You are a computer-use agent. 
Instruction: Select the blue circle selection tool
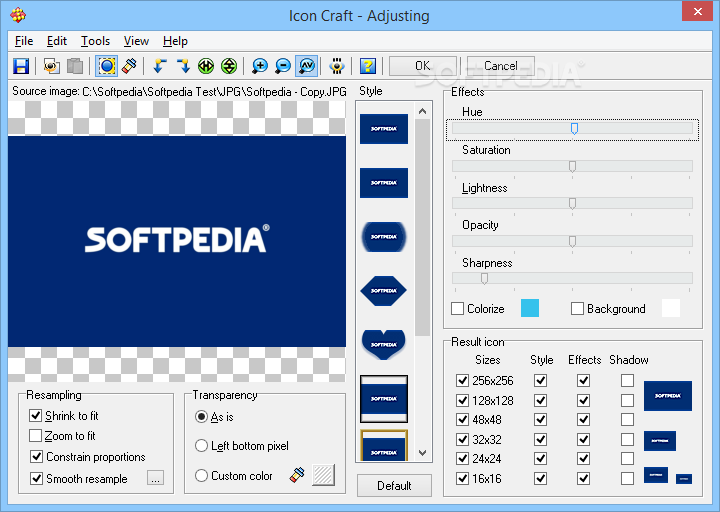107,66
